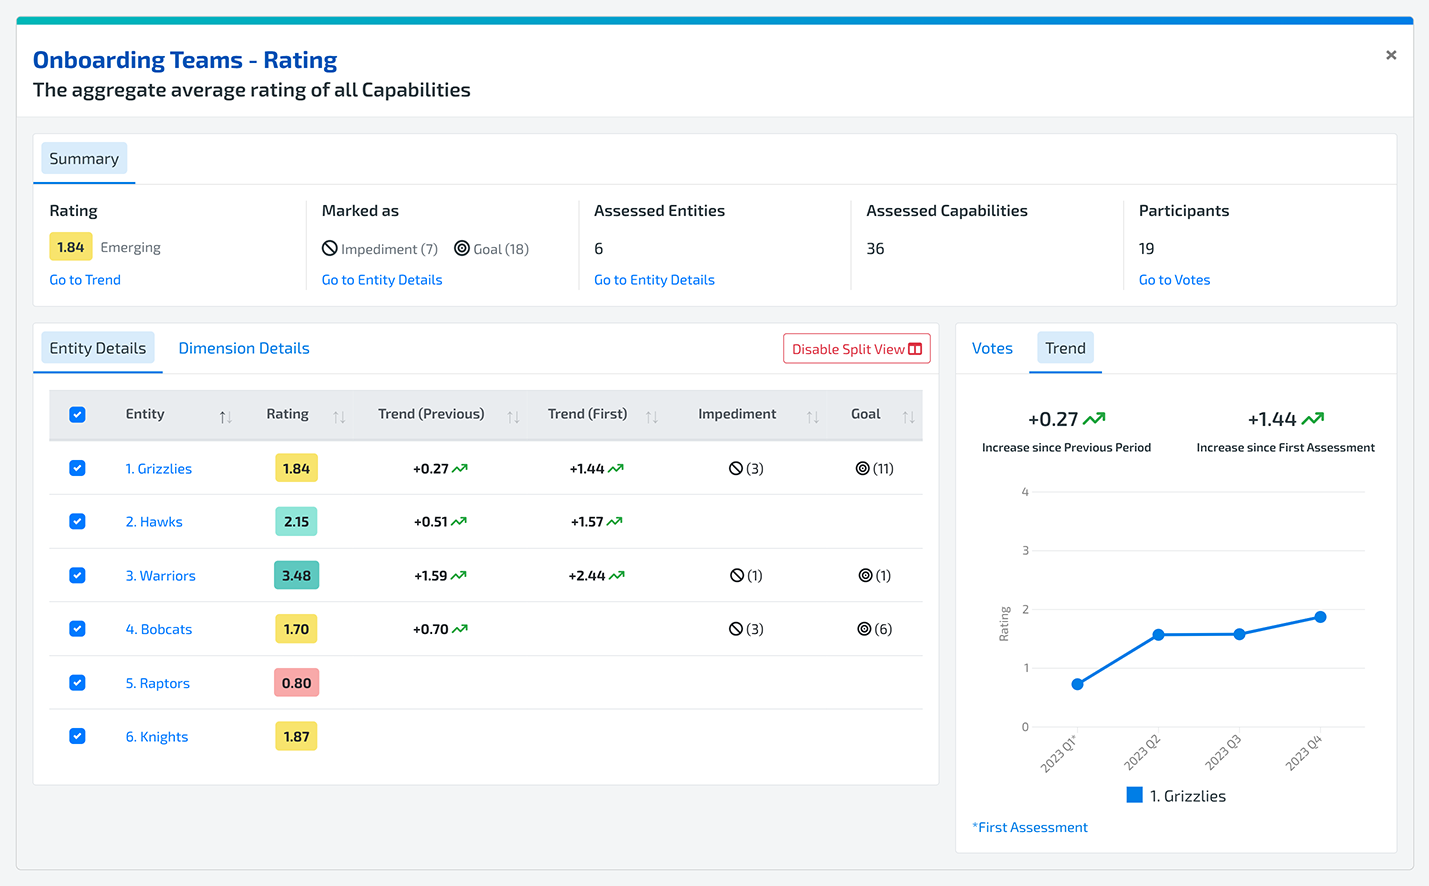Click the Bobcats impediment icon
The width and height of the screenshot is (1429, 886).
(x=736, y=629)
